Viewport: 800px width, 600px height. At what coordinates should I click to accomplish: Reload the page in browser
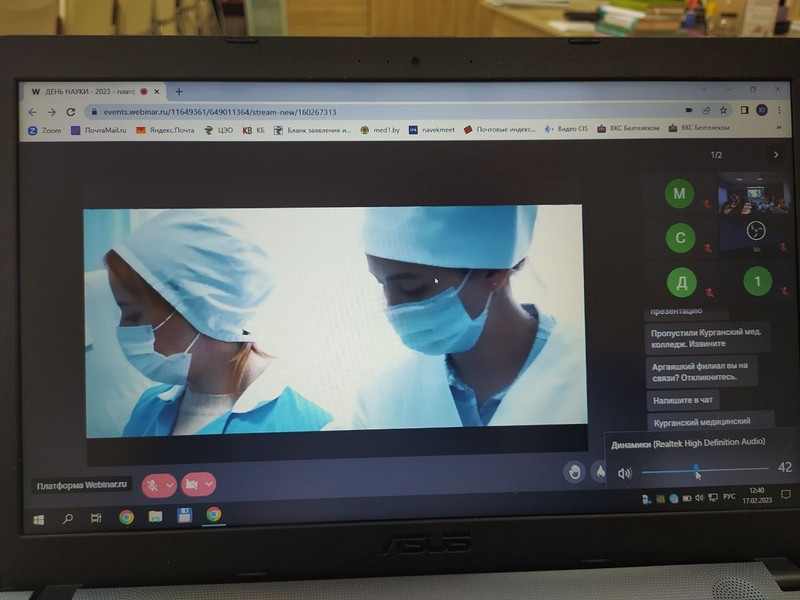(70, 112)
